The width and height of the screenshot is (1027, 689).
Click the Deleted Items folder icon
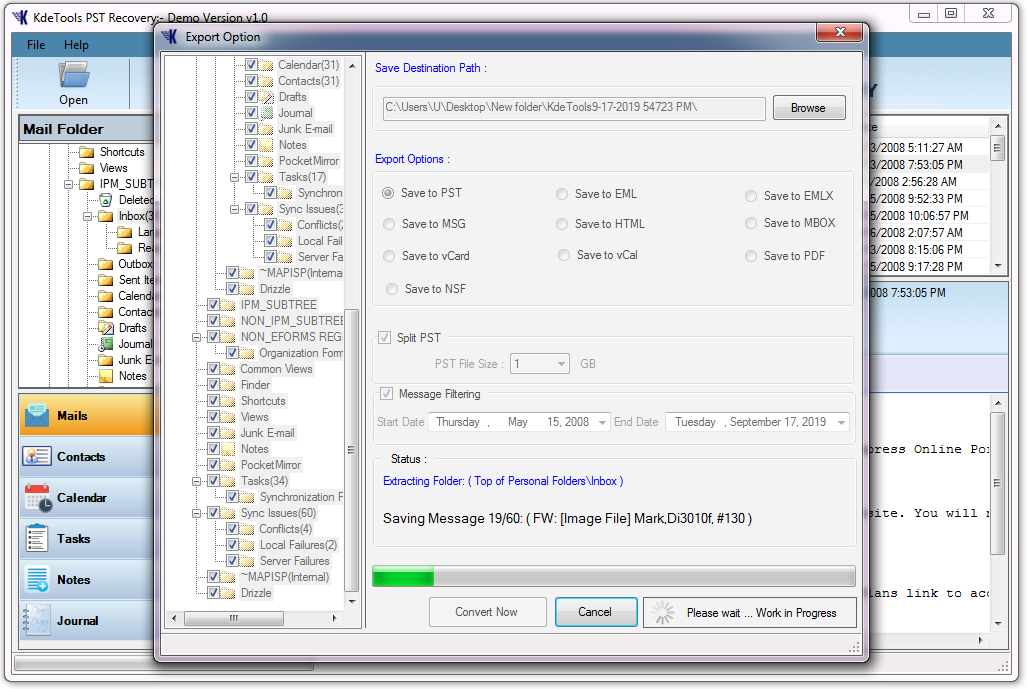click(106, 200)
